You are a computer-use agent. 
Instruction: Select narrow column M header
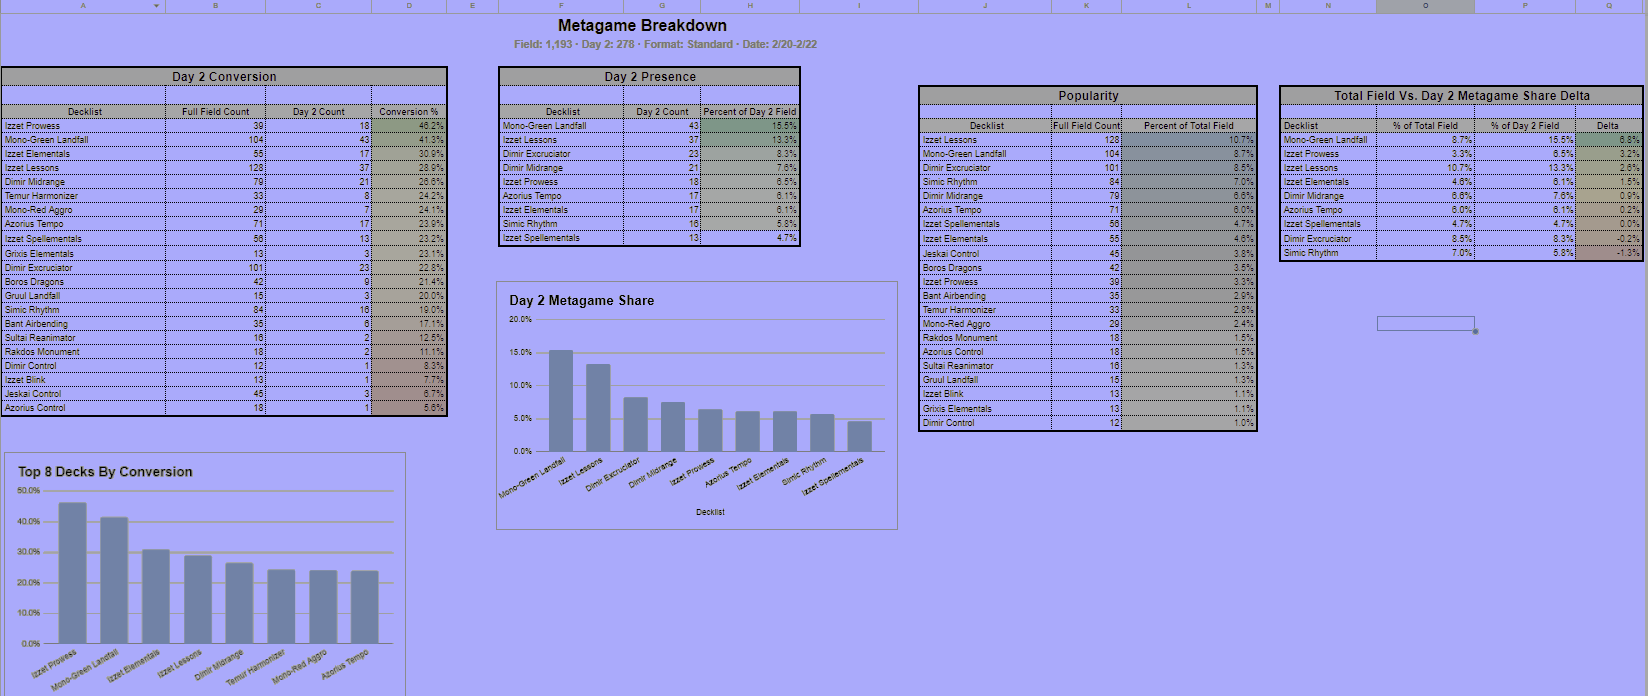coord(1268,6)
